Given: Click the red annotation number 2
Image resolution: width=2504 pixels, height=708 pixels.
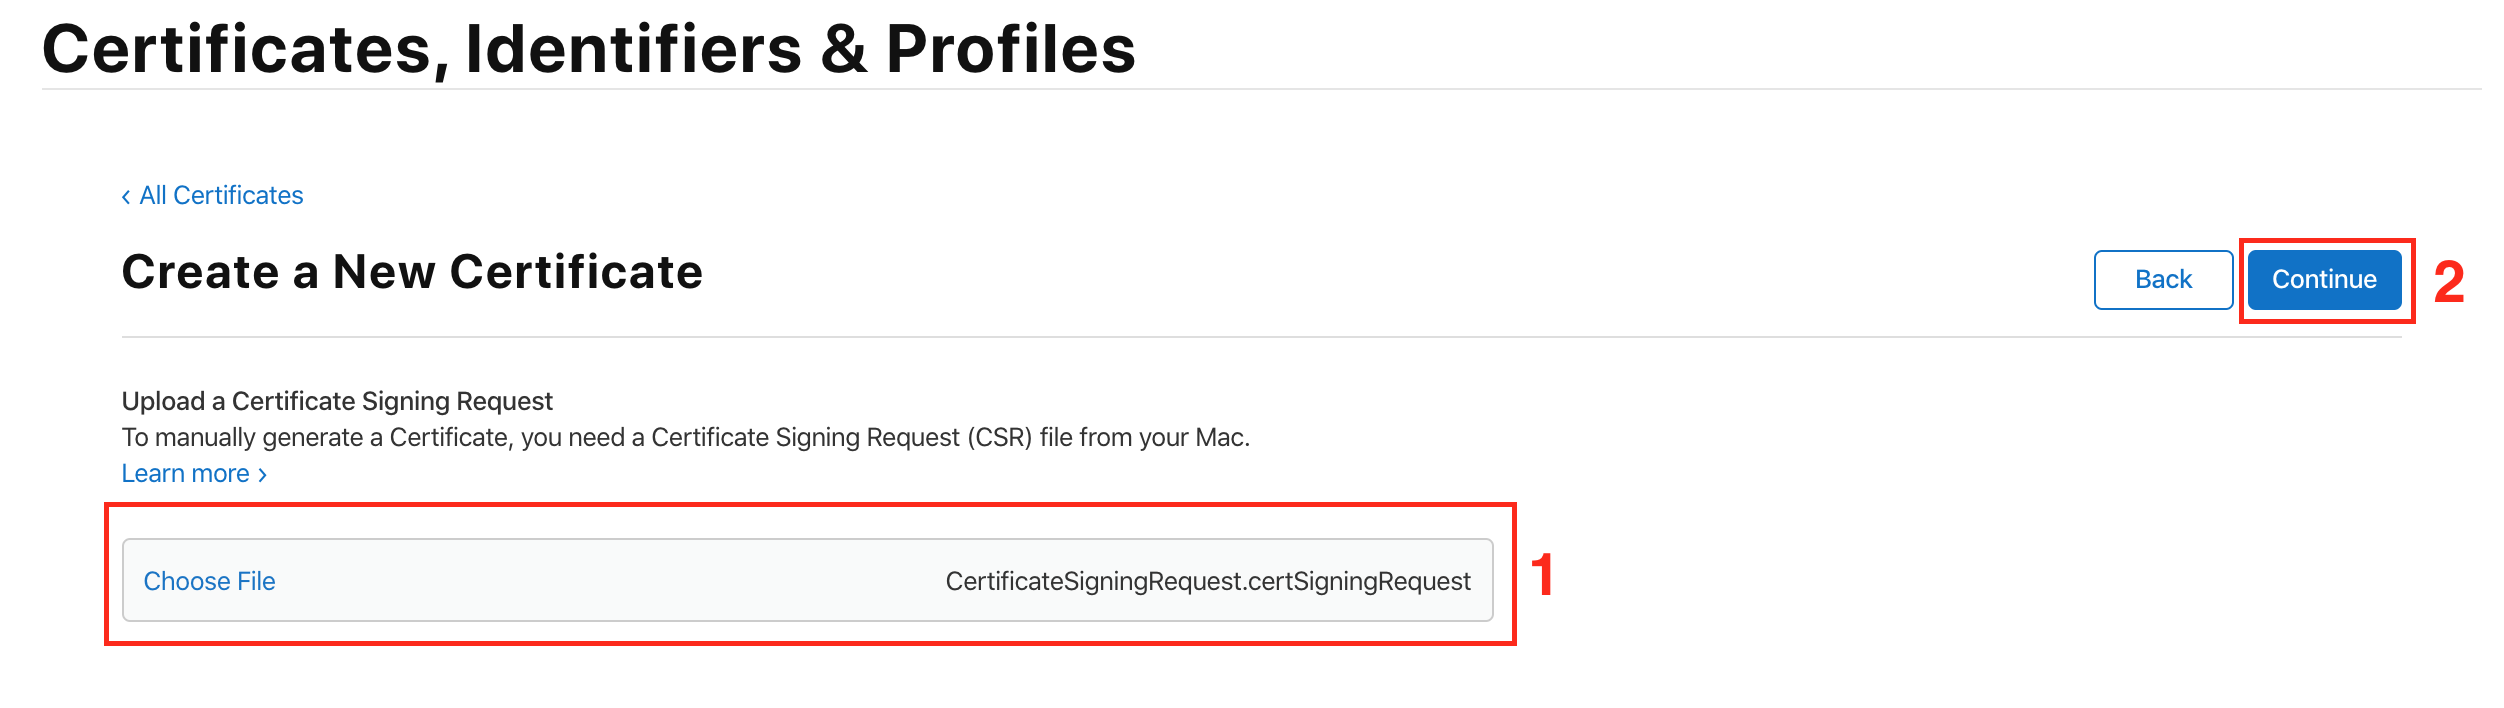Looking at the screenshot, I should coord(2448,282).
